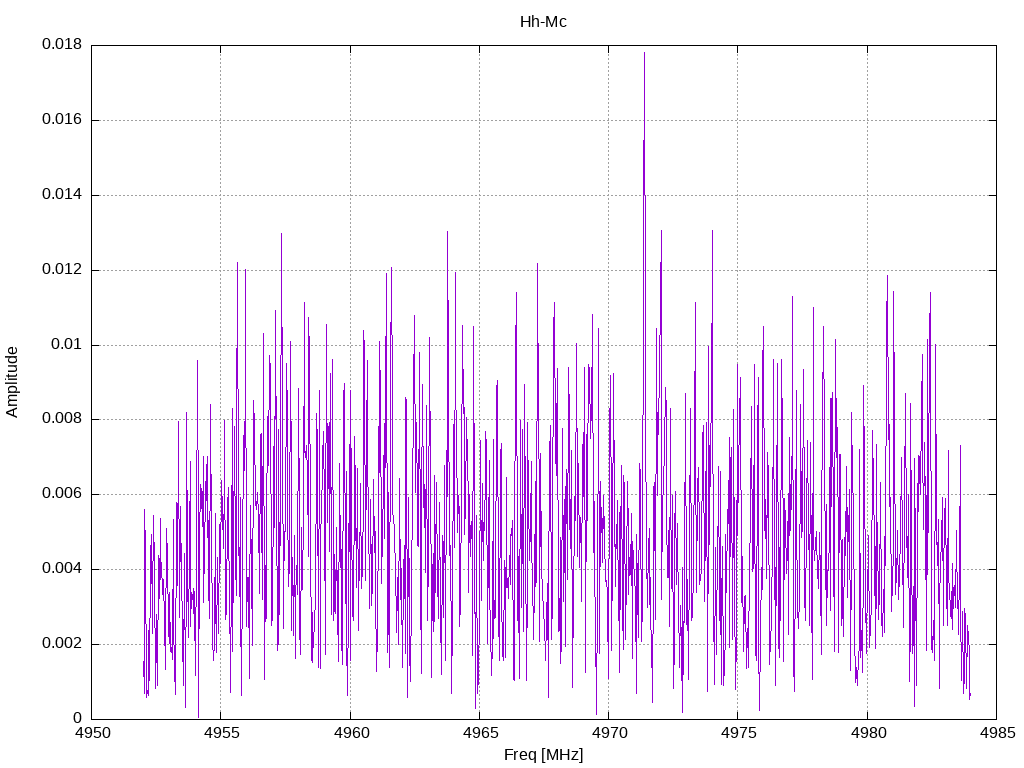This screenshot has width=1024, height=768.
Task: Click the 4970 x-axis tick label
Action: [x=609, y=733]
